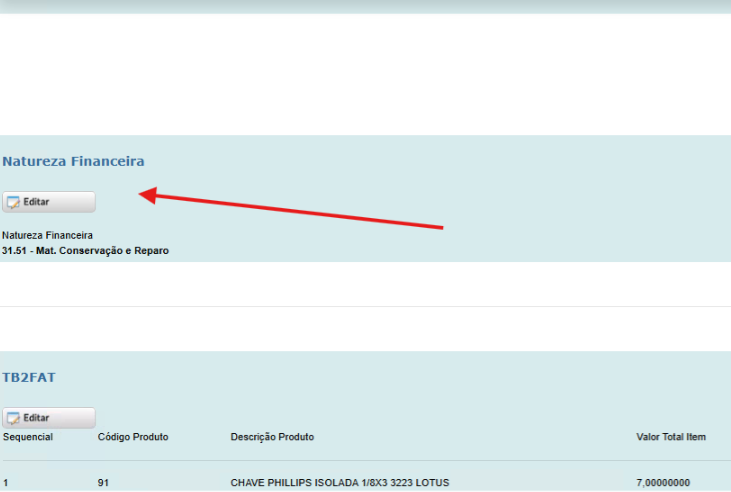Select the Natureza Financeira section heading
This screenshot has width=731, height=492.
click(x=73, y=161)
